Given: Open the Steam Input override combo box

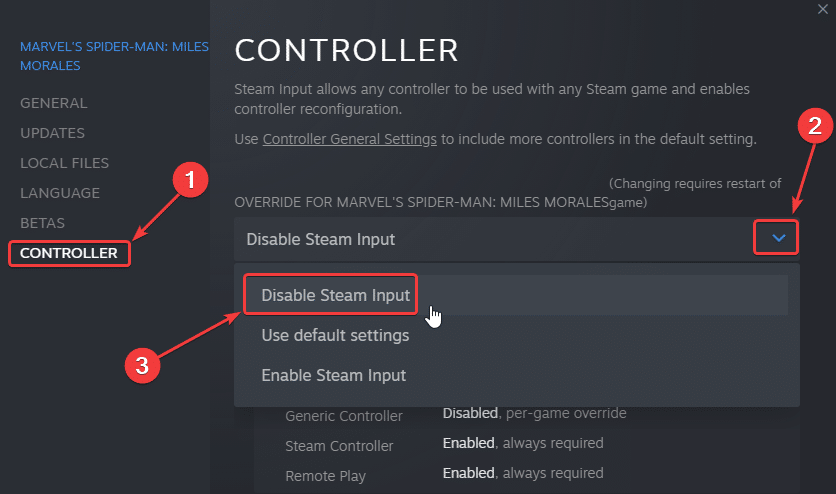Looking at the screenshot, I should tap(500, 239).
